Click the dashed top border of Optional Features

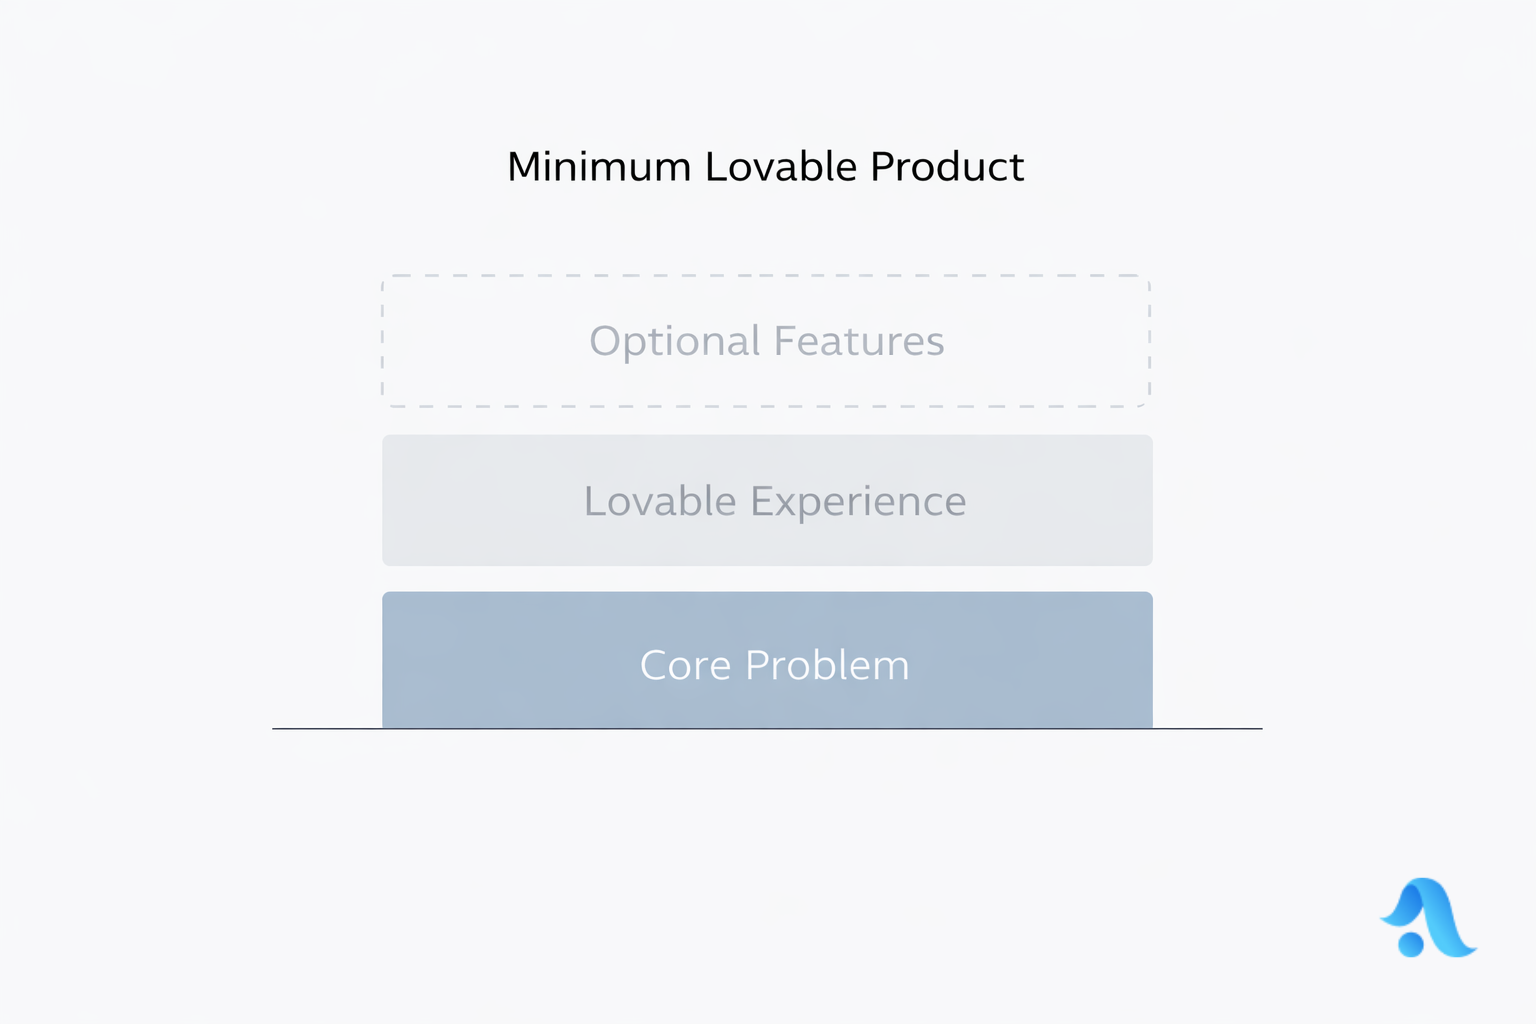(x=766, y=275)
